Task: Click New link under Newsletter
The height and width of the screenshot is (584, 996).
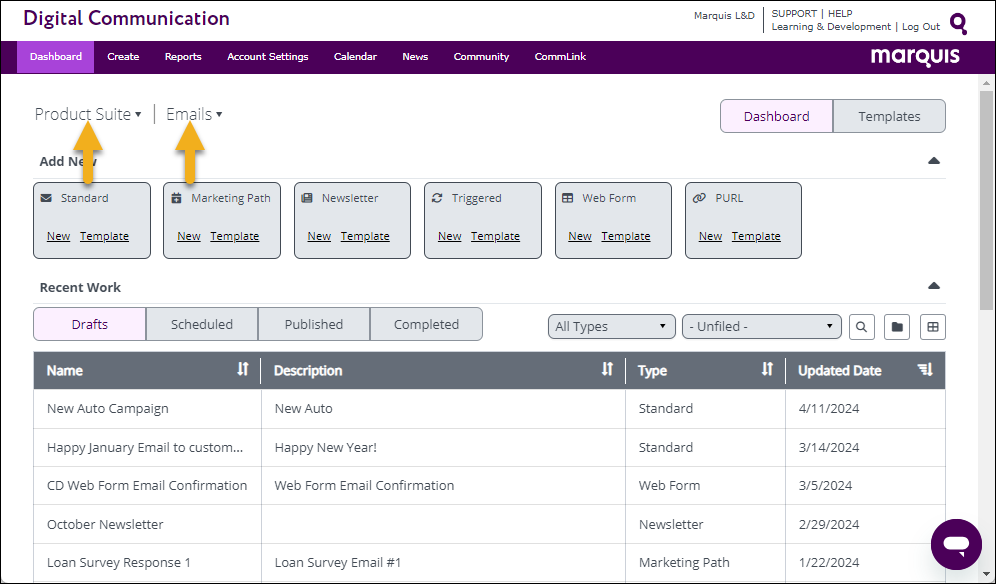Action: tap(319, 237)
